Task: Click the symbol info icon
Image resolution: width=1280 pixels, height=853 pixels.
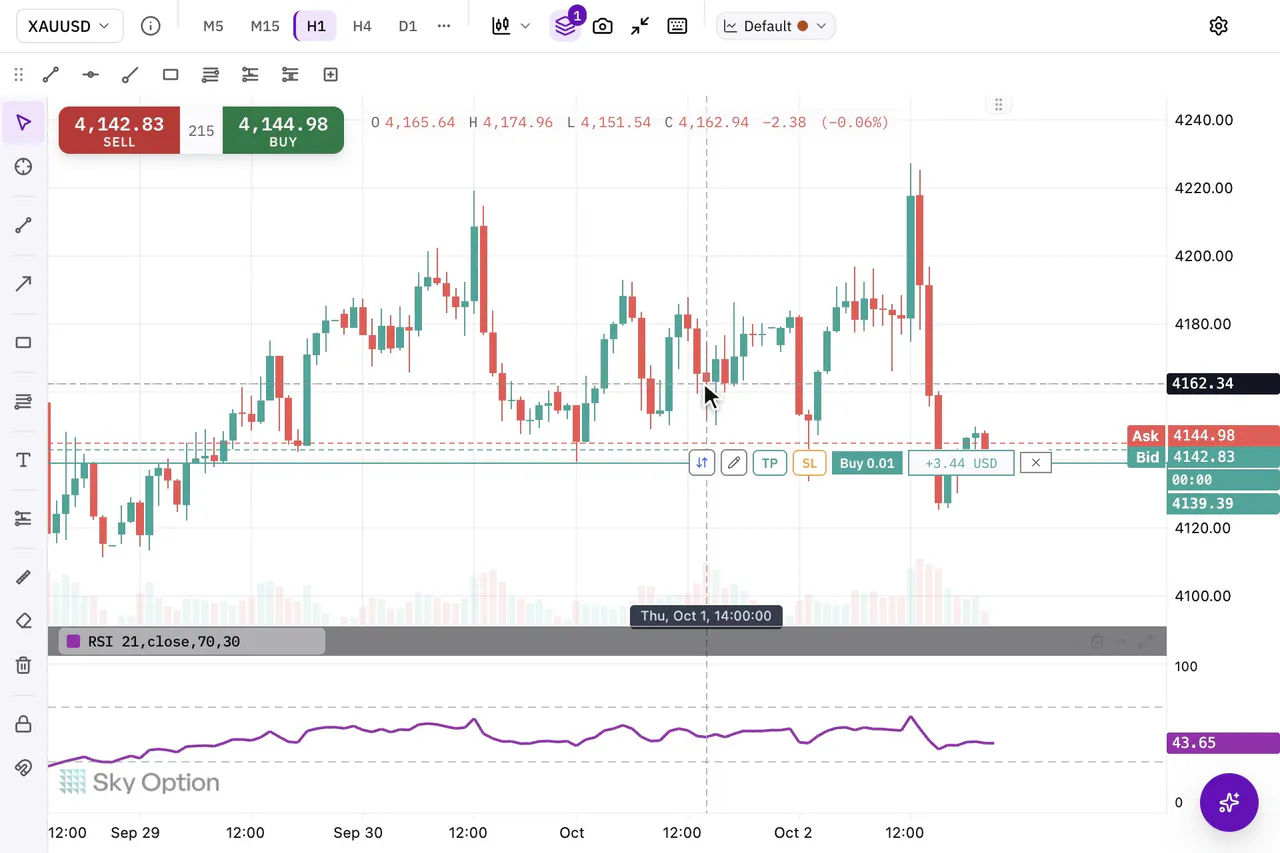Action: coord(150,26)
